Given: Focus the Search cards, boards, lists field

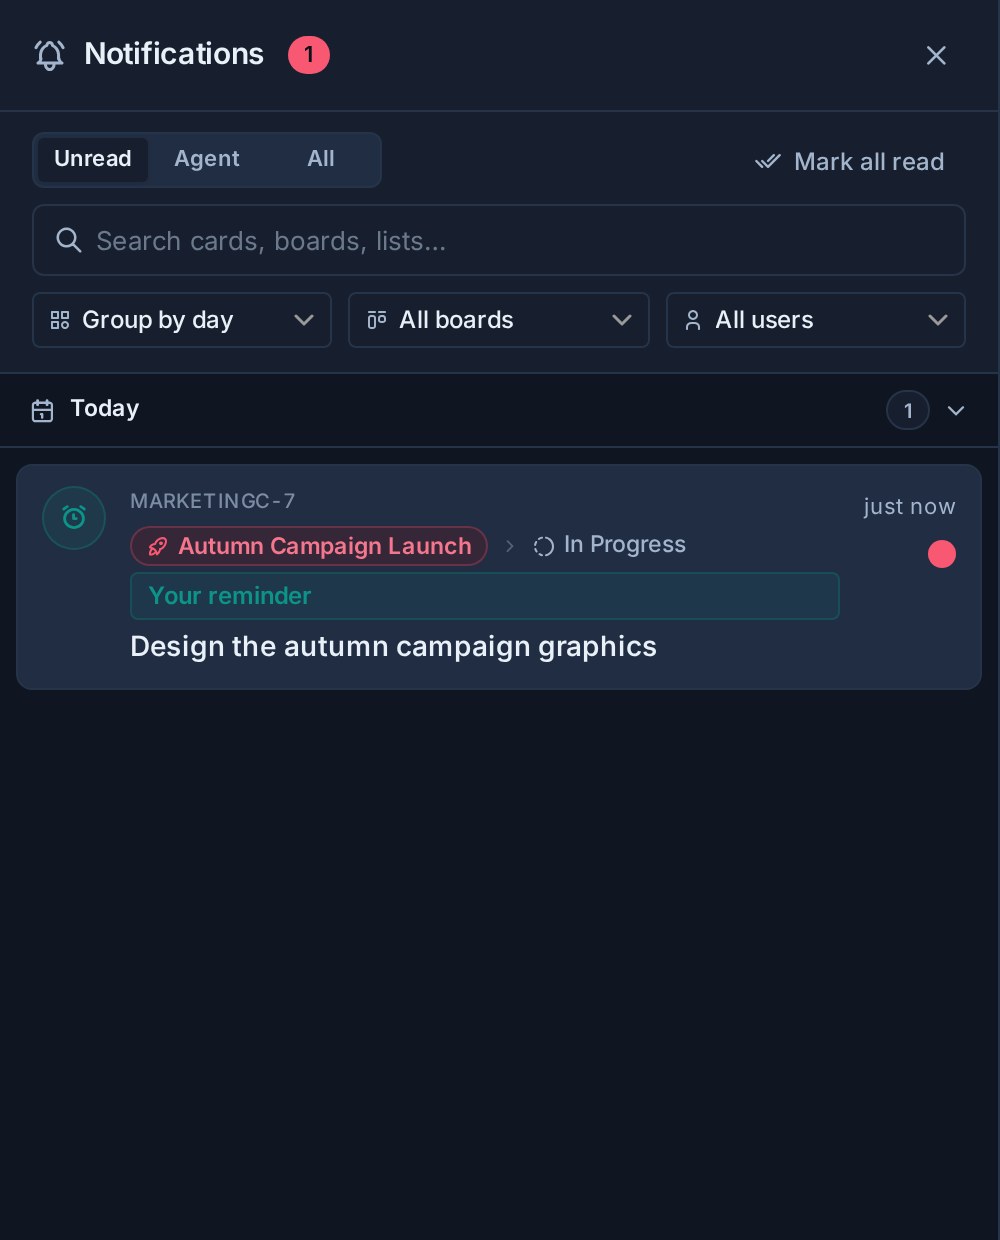Looking at the screenshot, I should coord(499,240).
